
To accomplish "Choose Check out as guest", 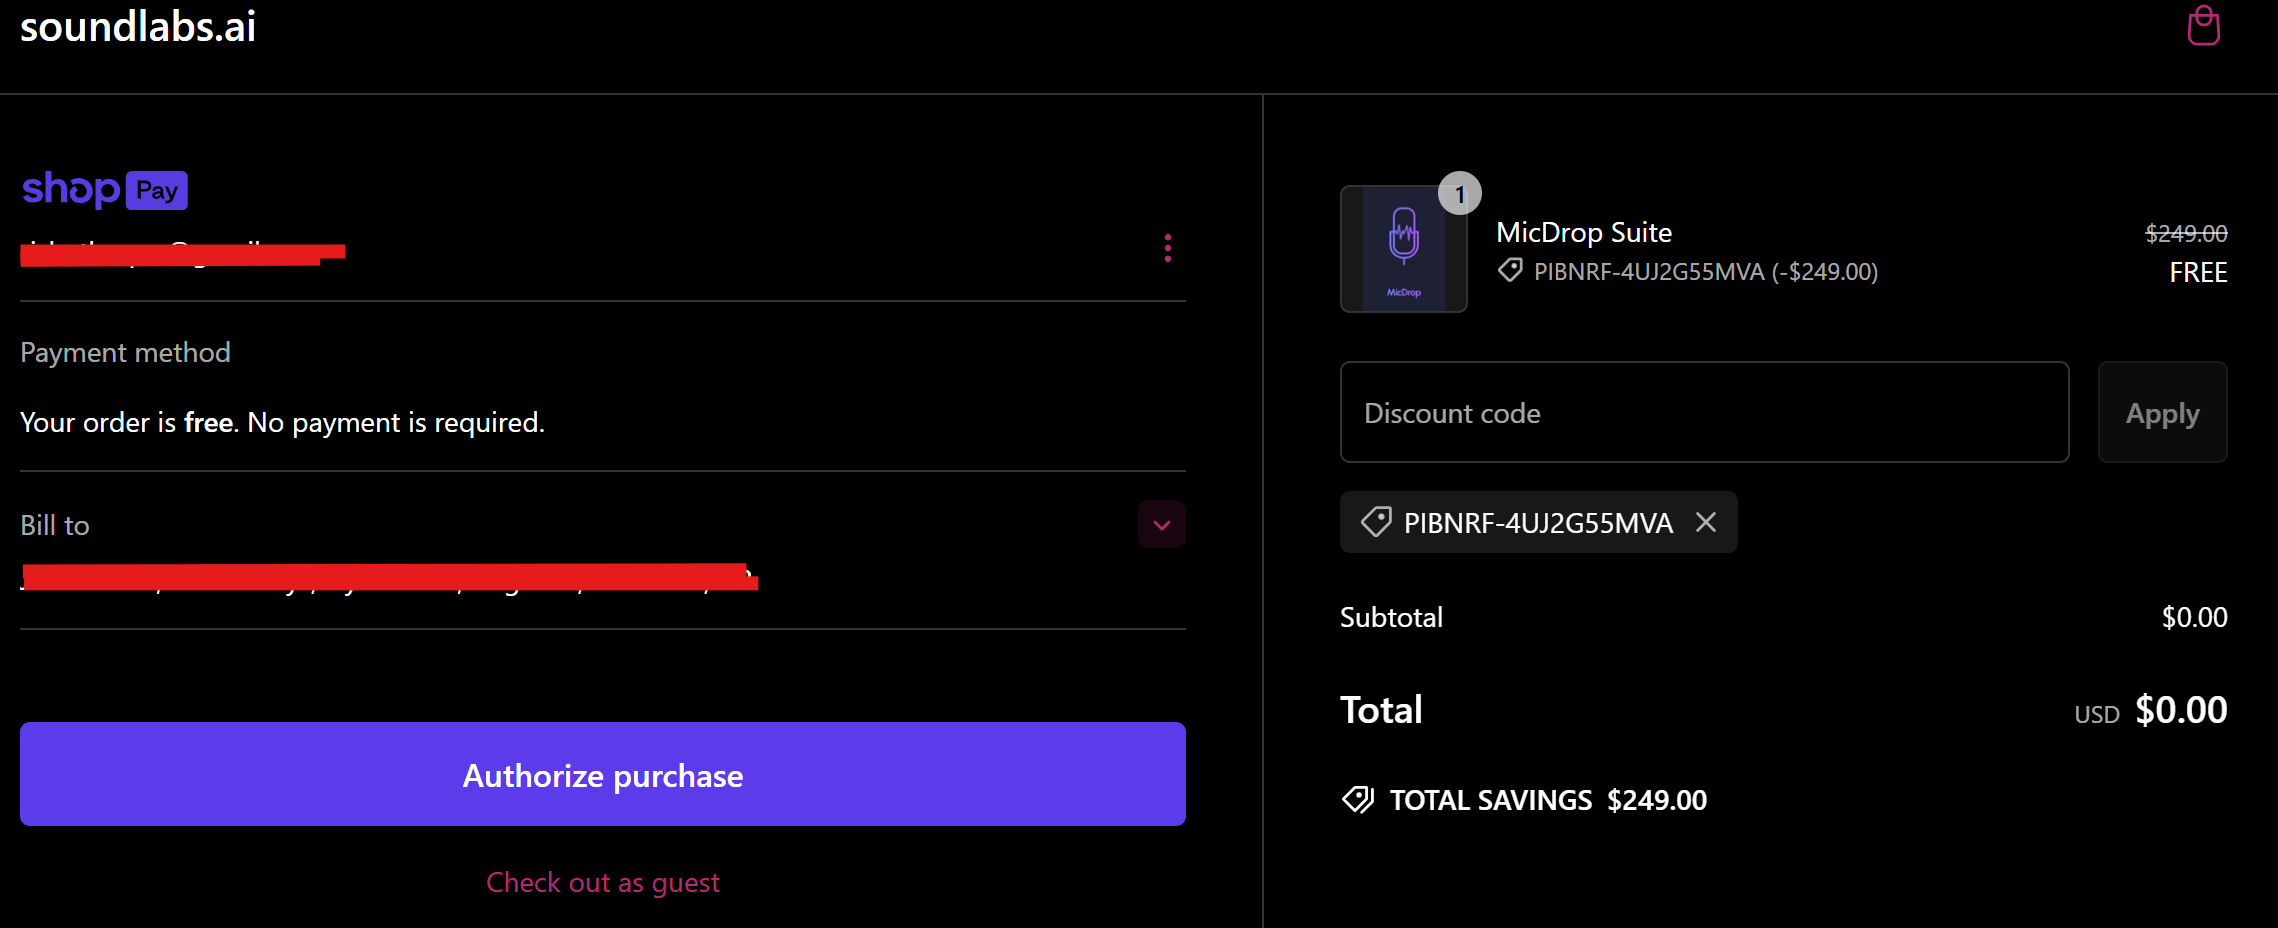I will point(602,882).
